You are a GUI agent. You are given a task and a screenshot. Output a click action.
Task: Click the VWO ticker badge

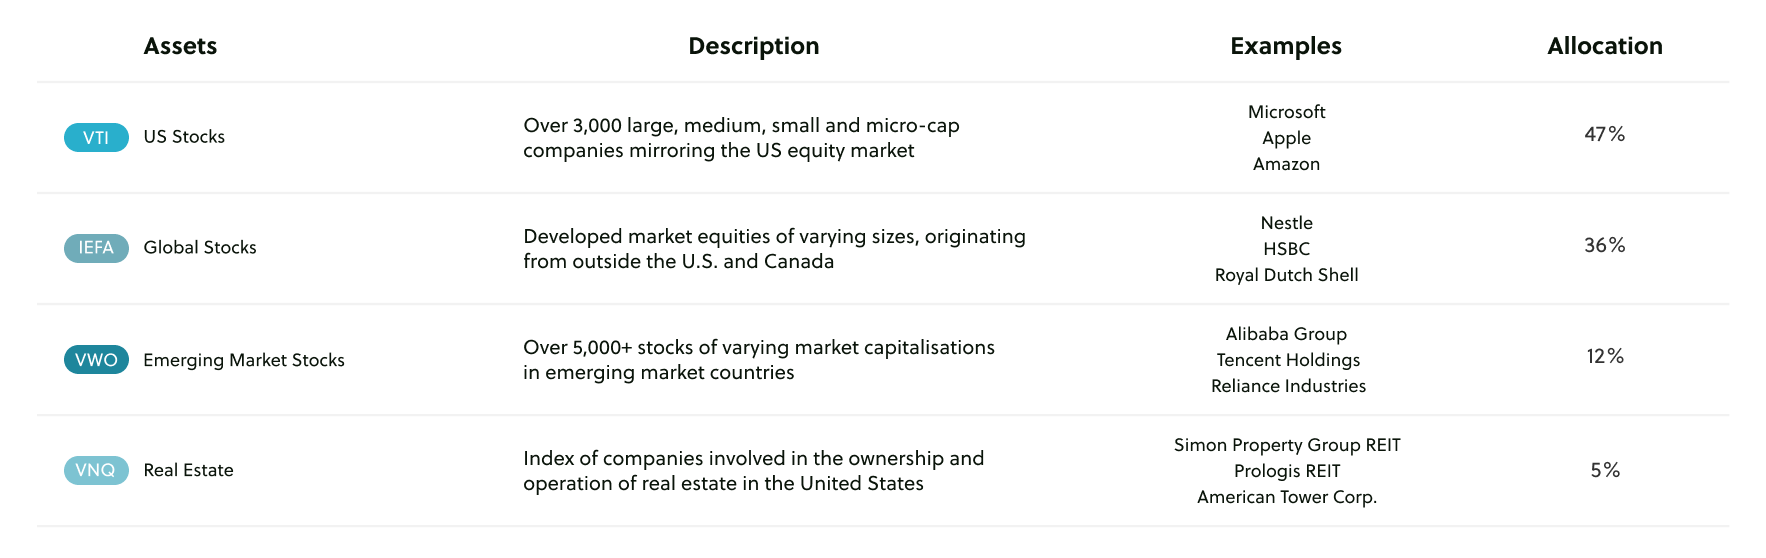[96, 360]
